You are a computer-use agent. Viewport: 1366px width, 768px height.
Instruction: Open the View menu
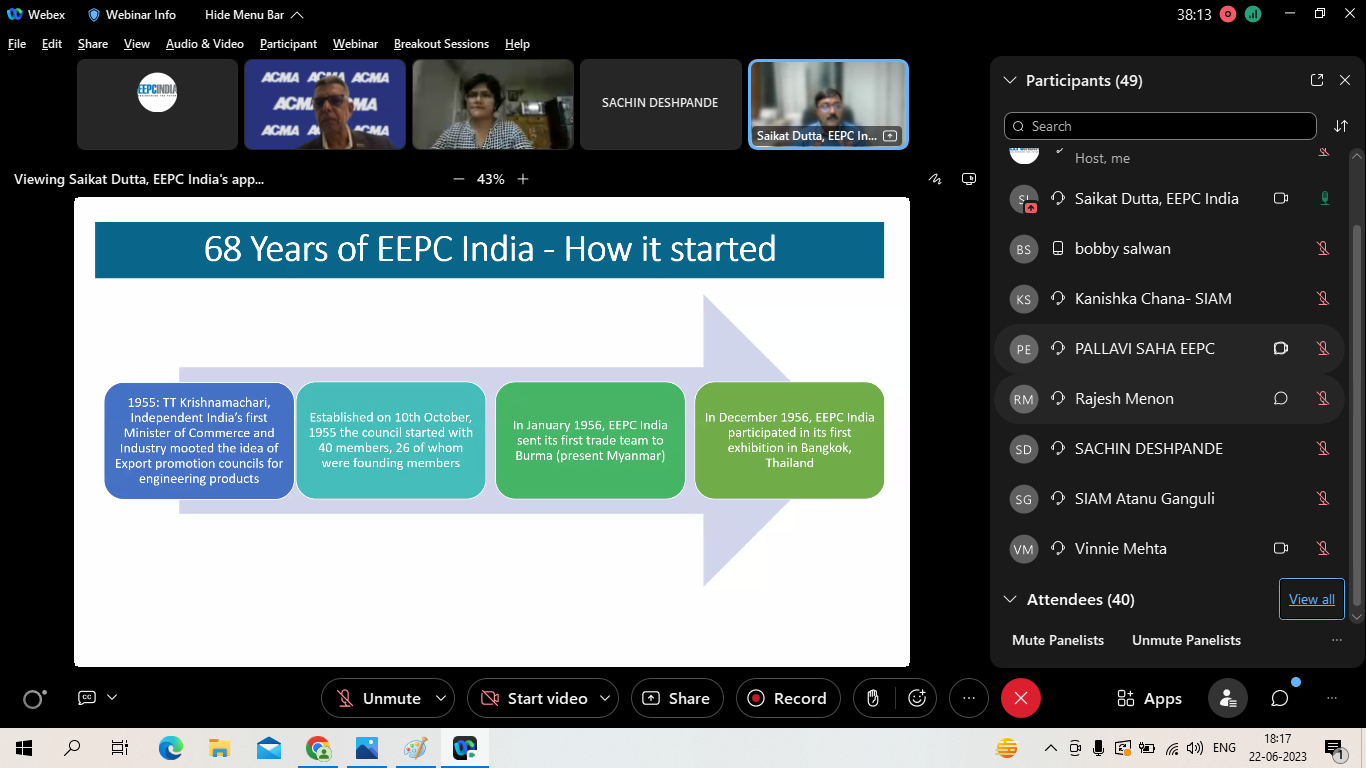click(x=137, y=44)
